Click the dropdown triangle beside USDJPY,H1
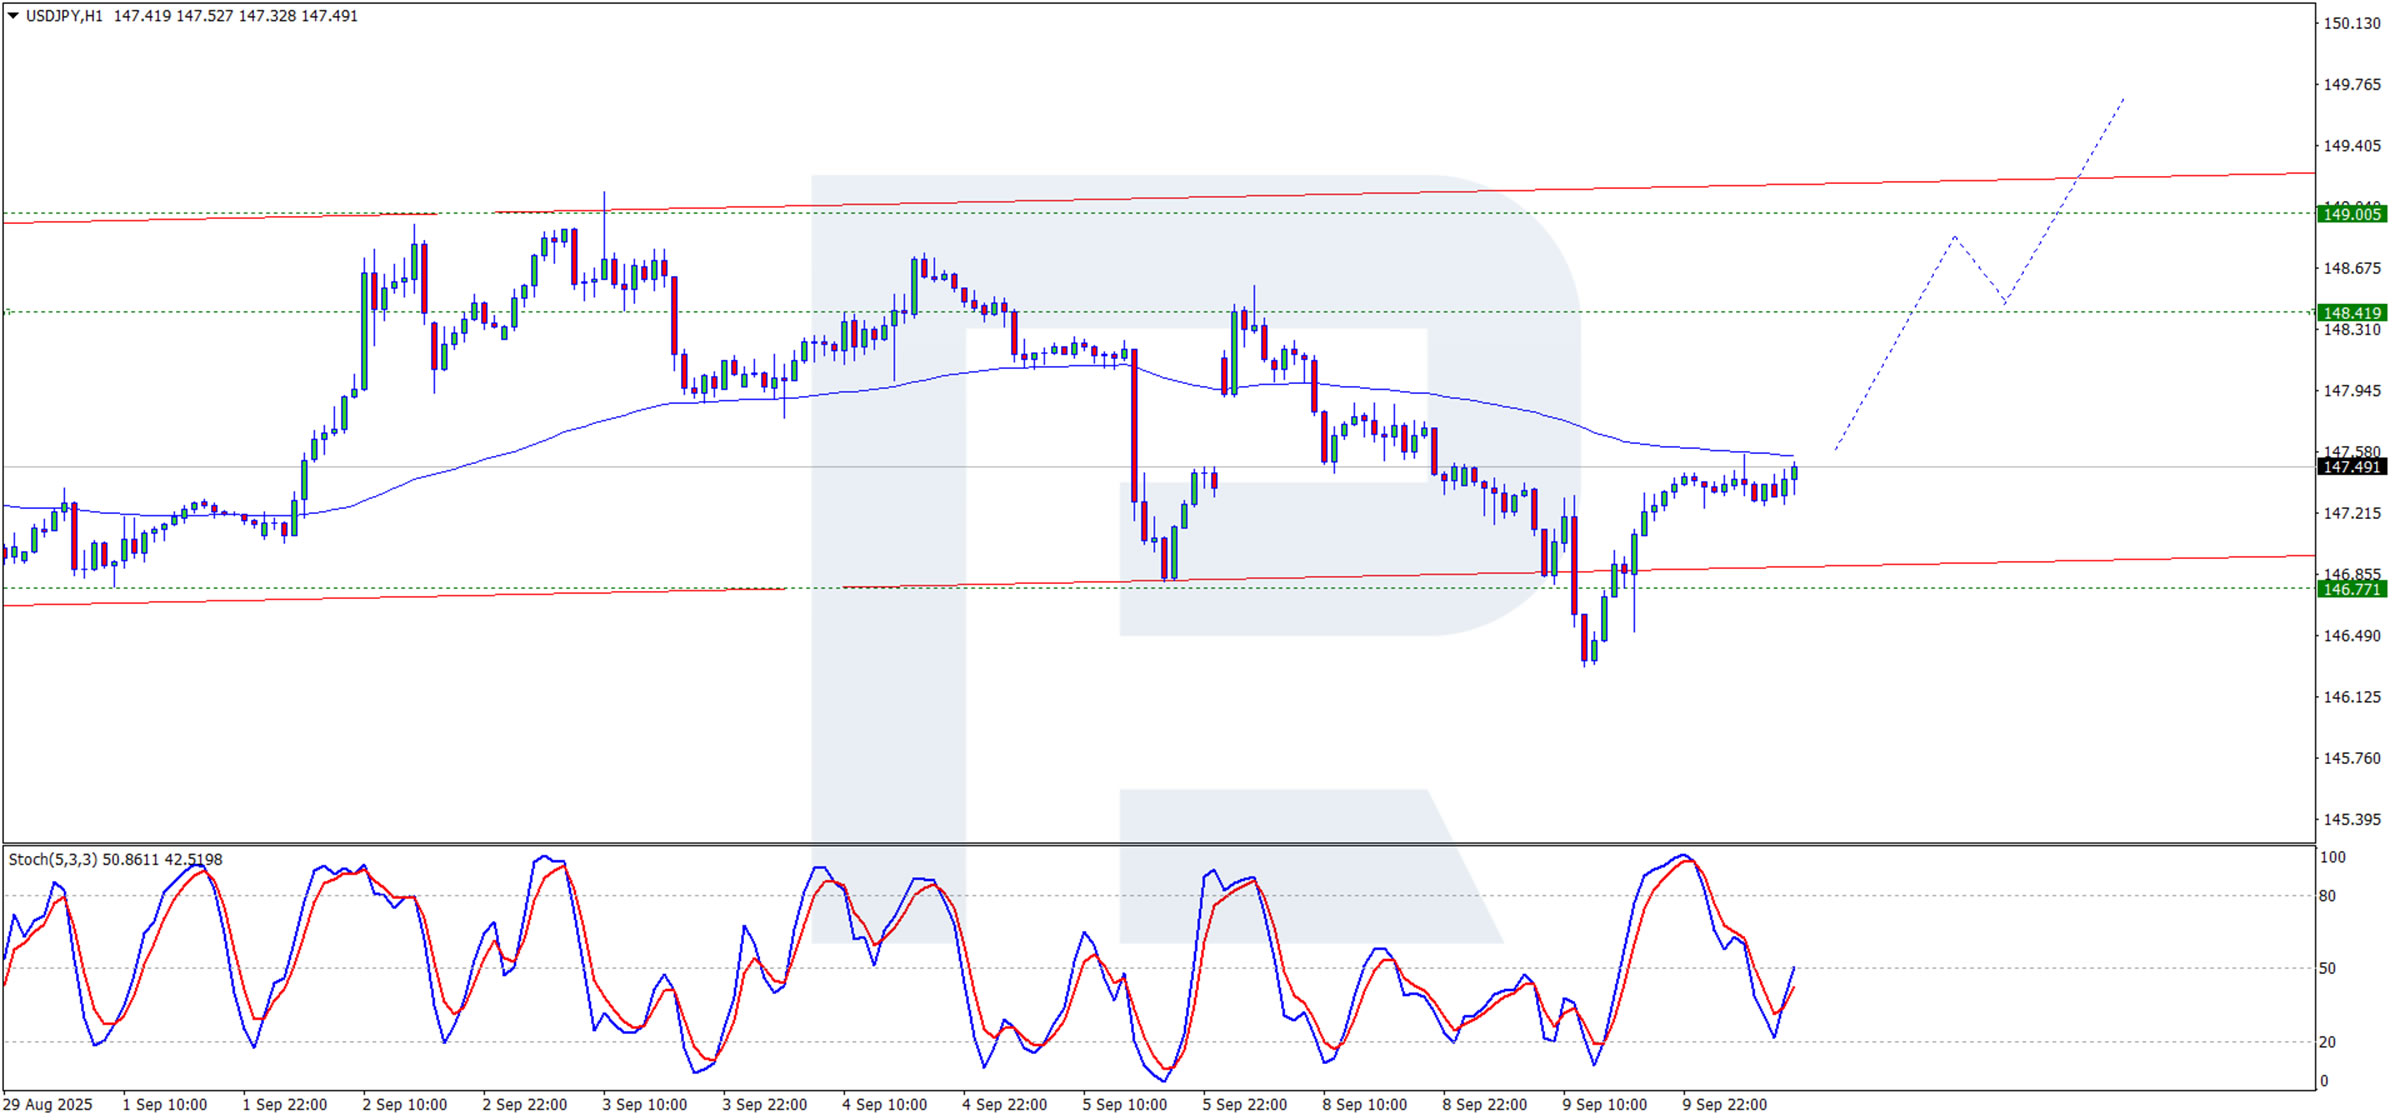This screenshot has width=2395, height=1120. (x=13, y=16)
